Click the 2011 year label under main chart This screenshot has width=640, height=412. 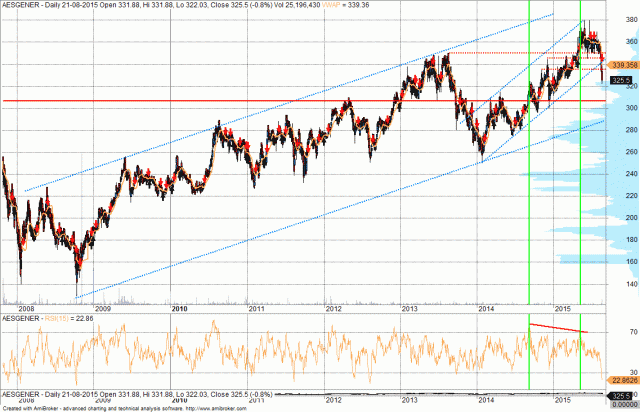click(x=256, y=309)
